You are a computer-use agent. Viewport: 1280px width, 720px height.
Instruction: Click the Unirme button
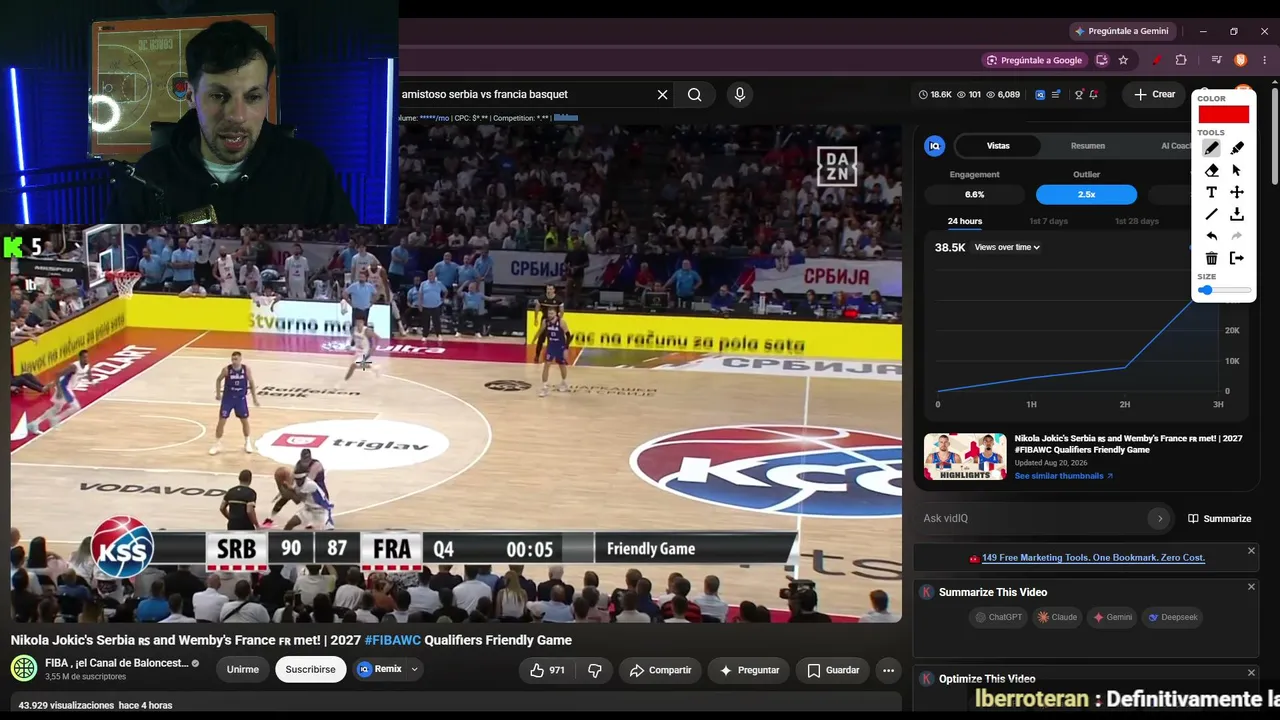[243, 670]
